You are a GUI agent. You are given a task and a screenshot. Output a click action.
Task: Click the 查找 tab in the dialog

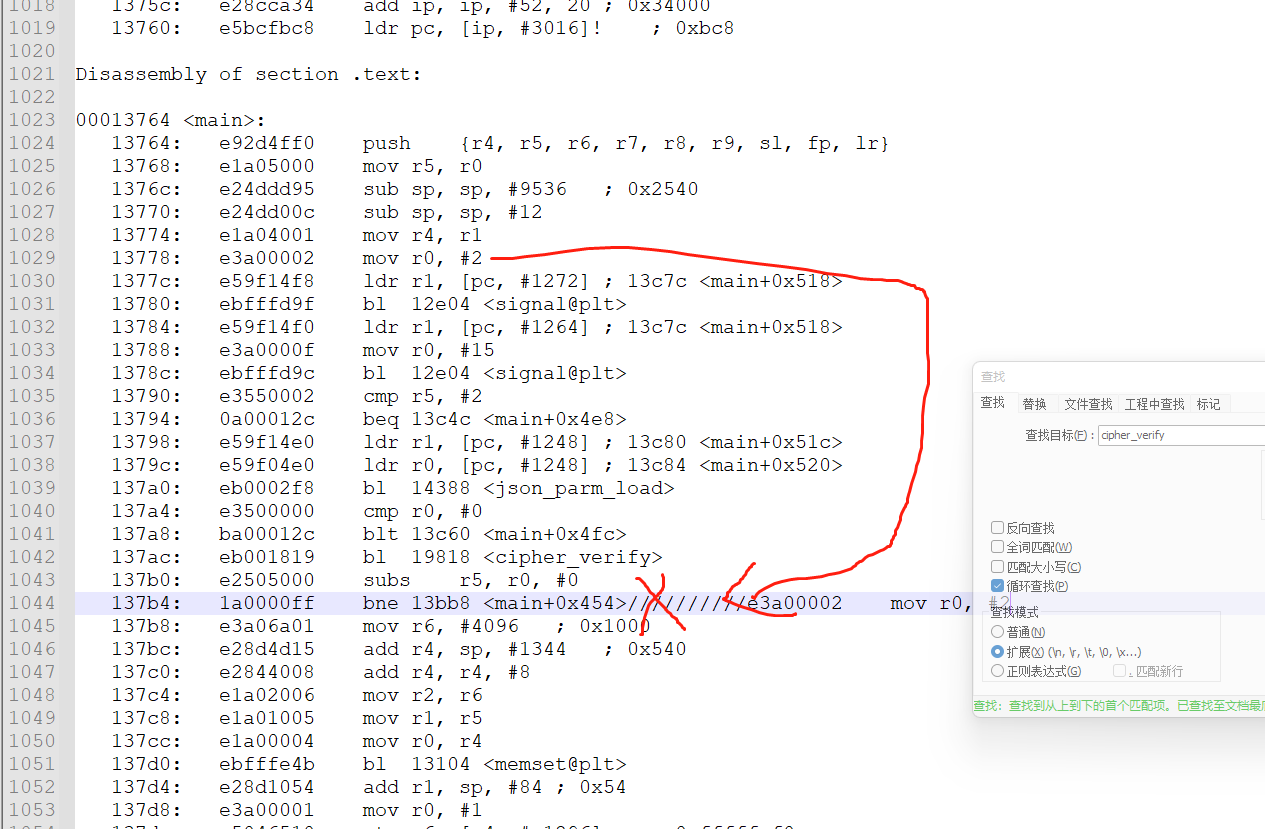click(992, 403)
